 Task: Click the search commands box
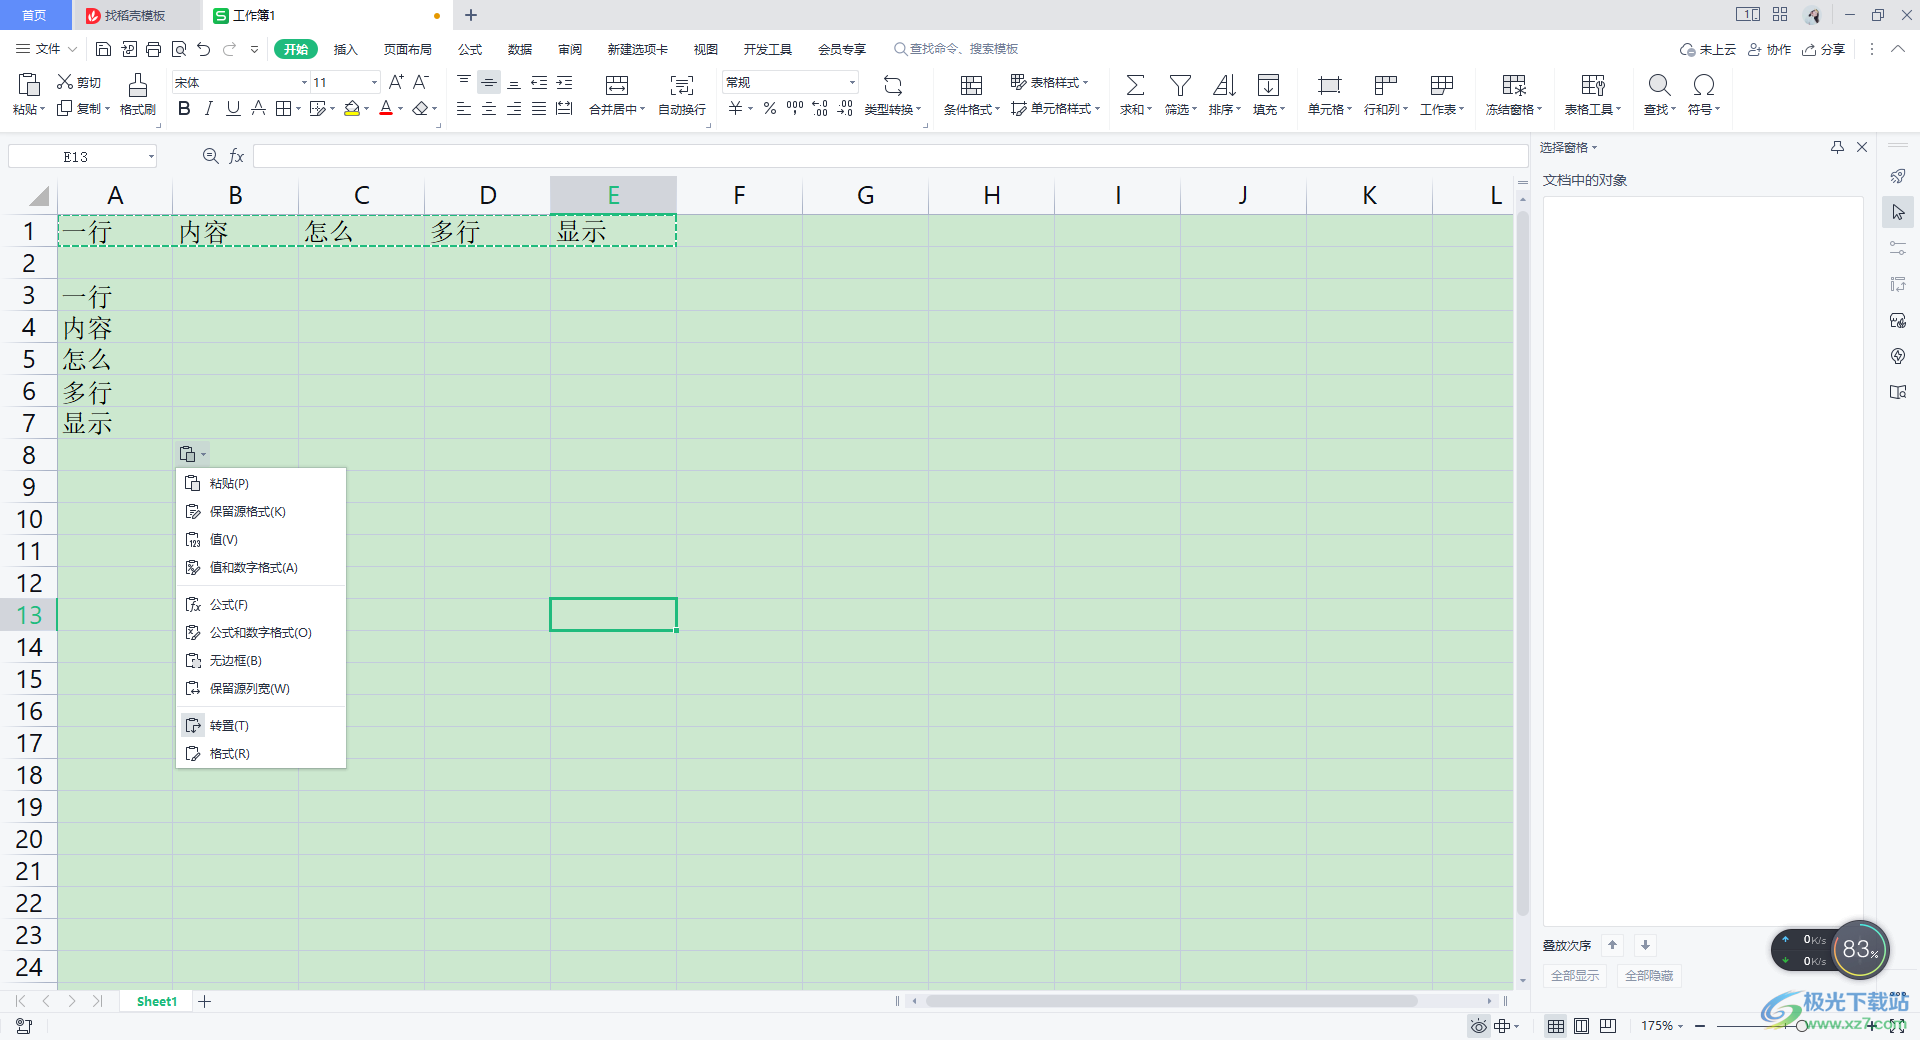[956, 49]
